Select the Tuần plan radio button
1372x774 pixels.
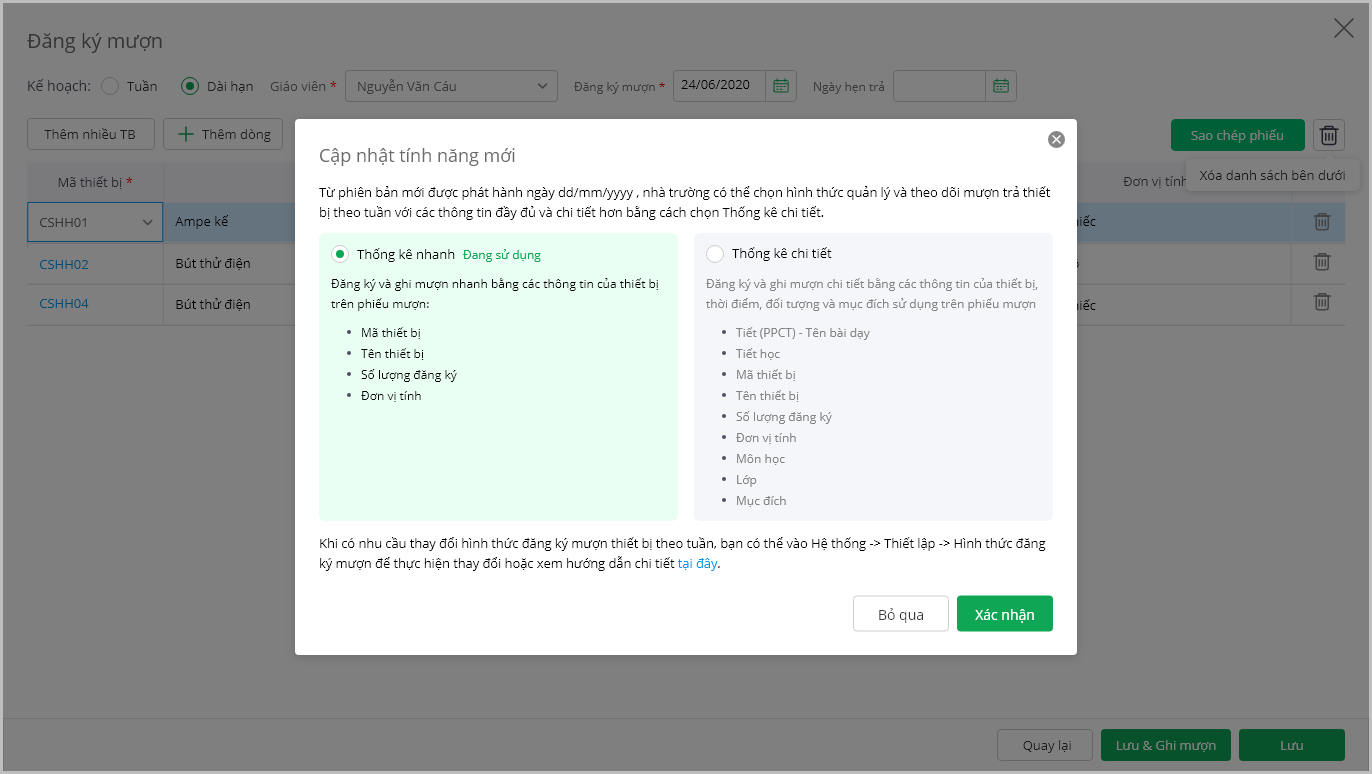point(111,86)
